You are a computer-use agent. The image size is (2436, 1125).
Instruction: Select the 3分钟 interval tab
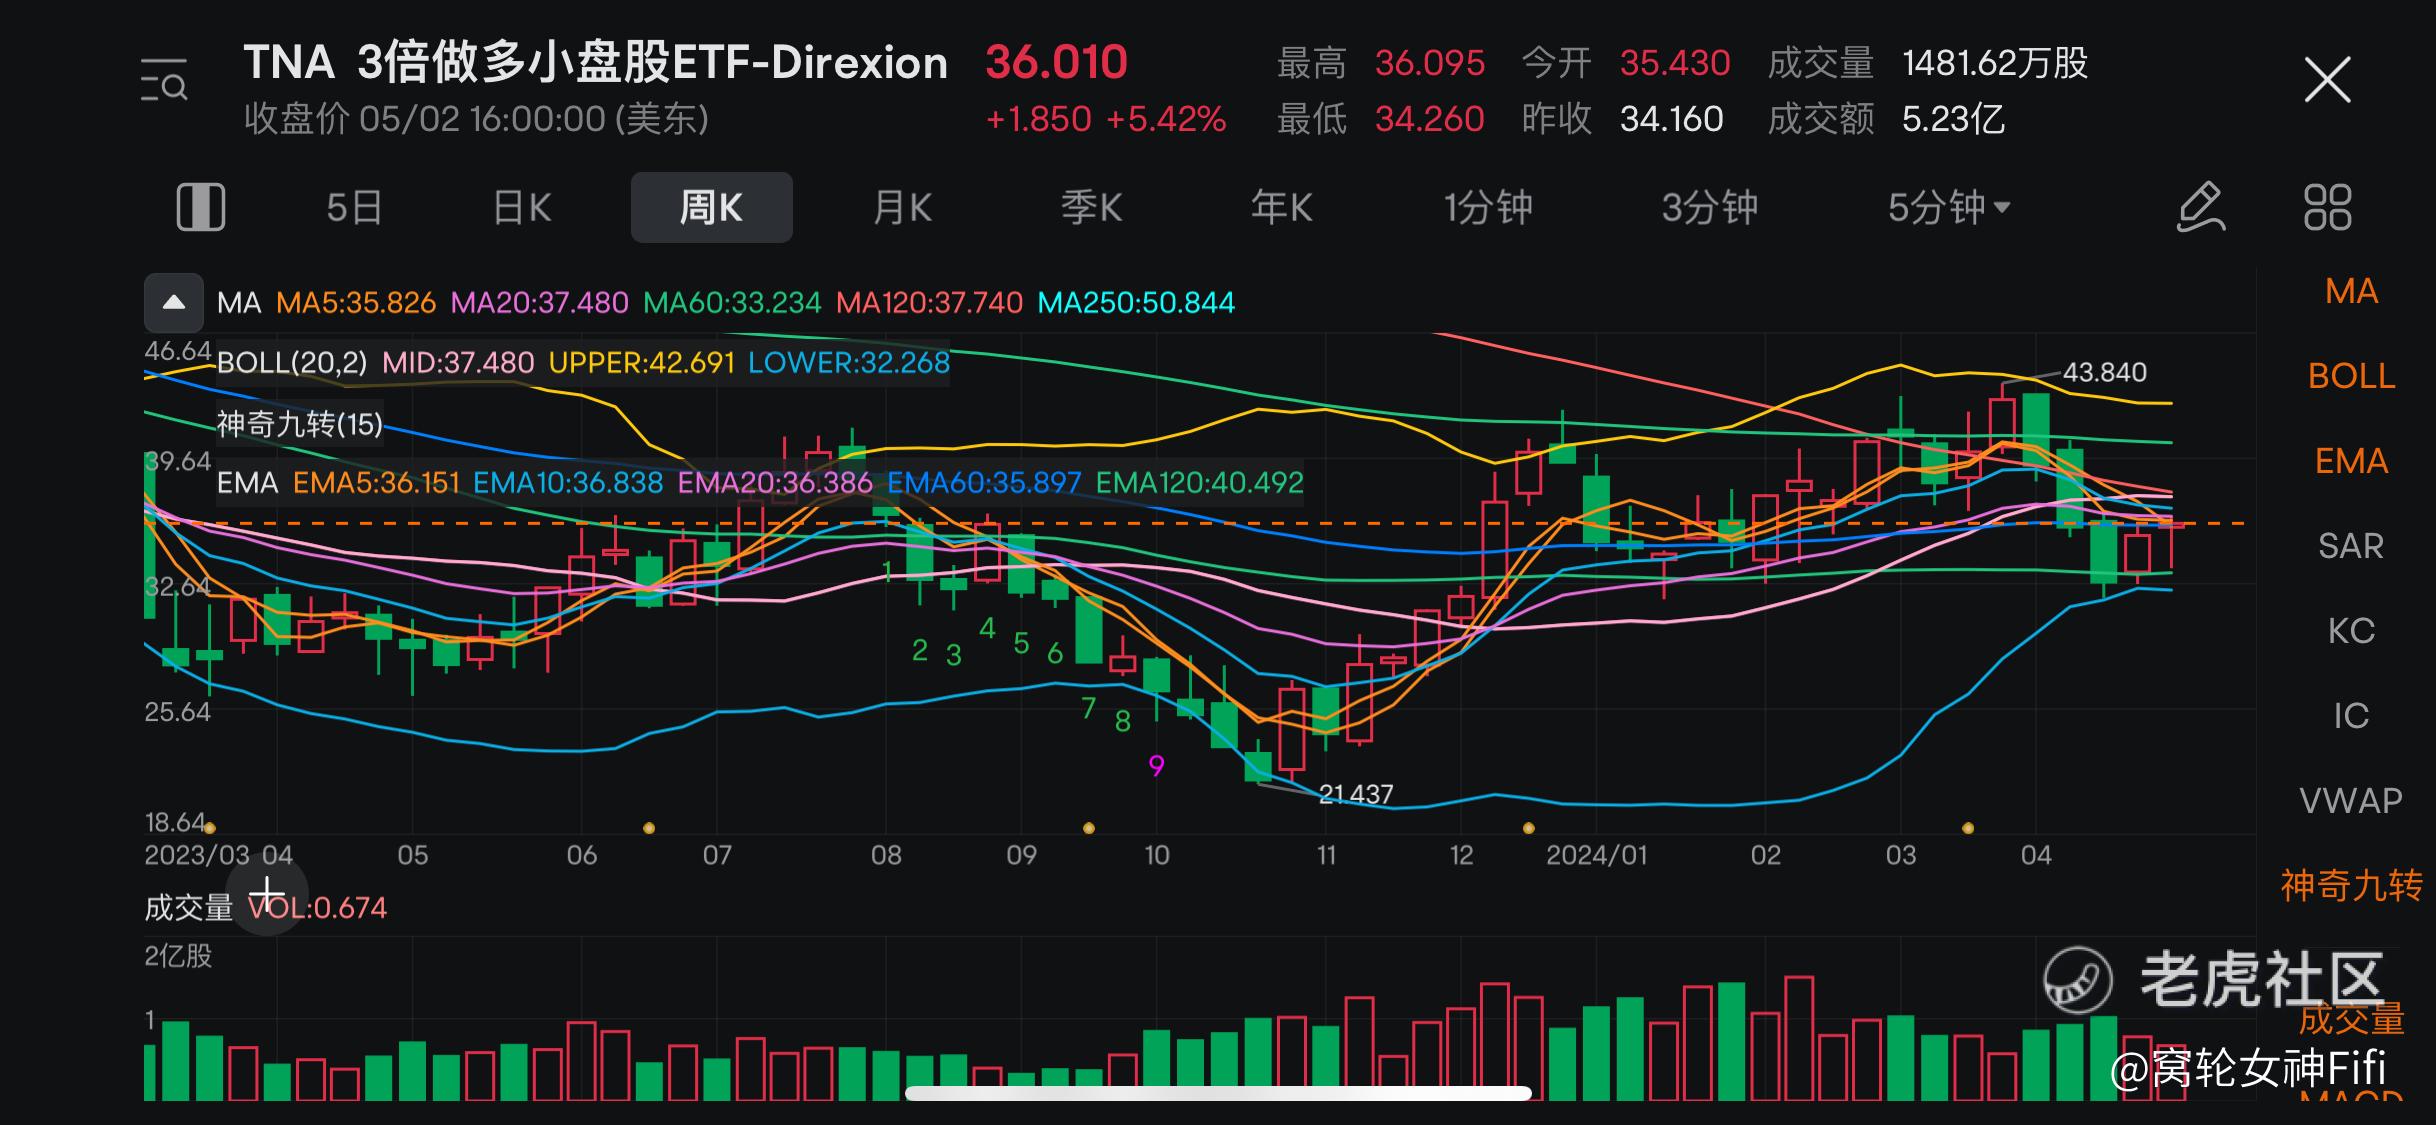pyautogui.click(x=1709, y=208)
